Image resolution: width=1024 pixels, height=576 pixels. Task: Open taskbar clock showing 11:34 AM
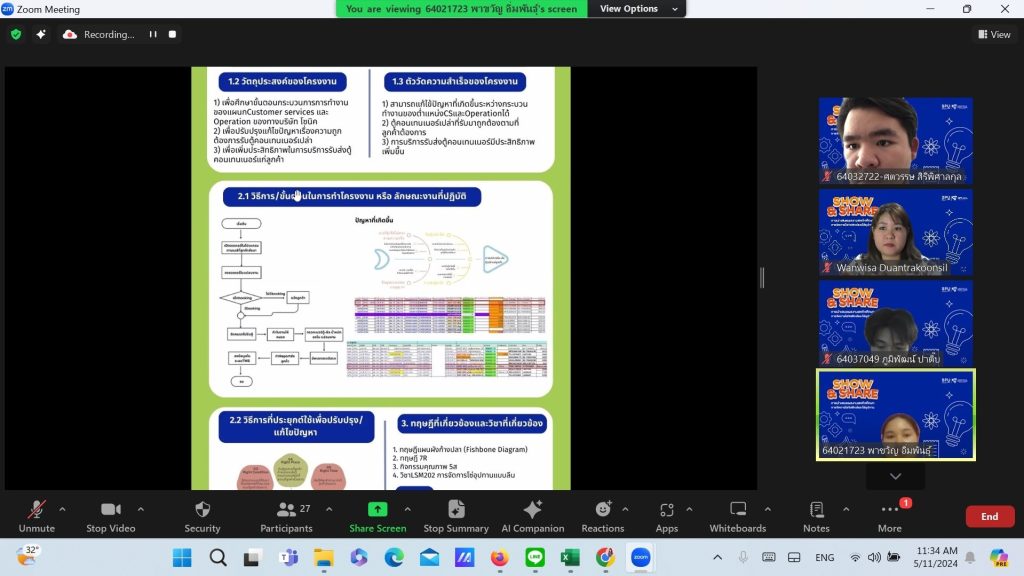tap(936, 557)
